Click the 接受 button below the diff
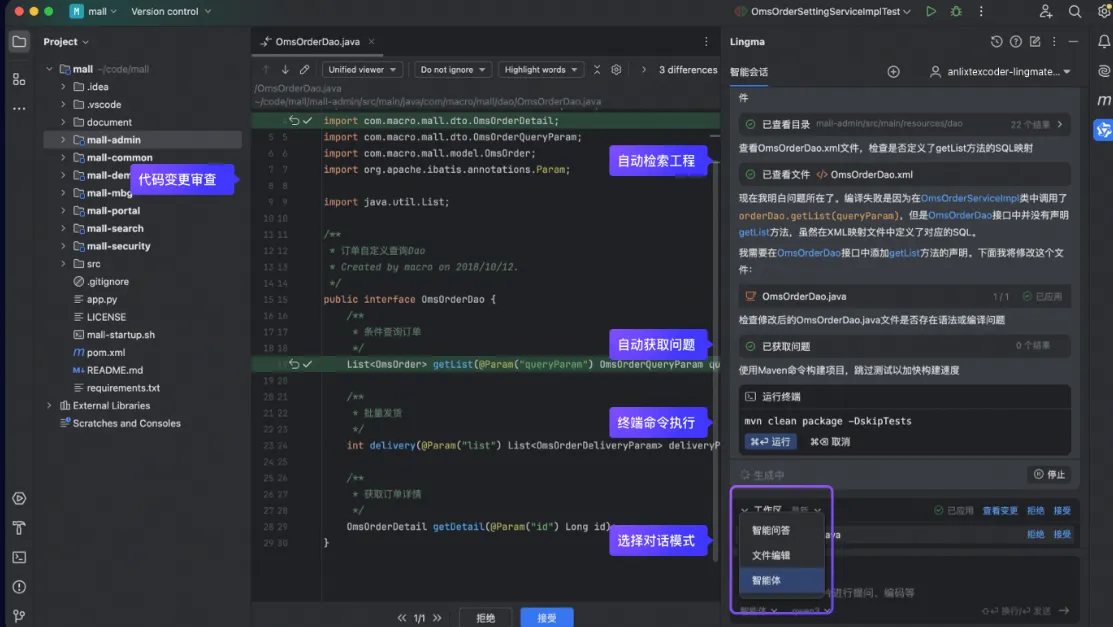Screen dimensions: 1113x627 [547, 618]
